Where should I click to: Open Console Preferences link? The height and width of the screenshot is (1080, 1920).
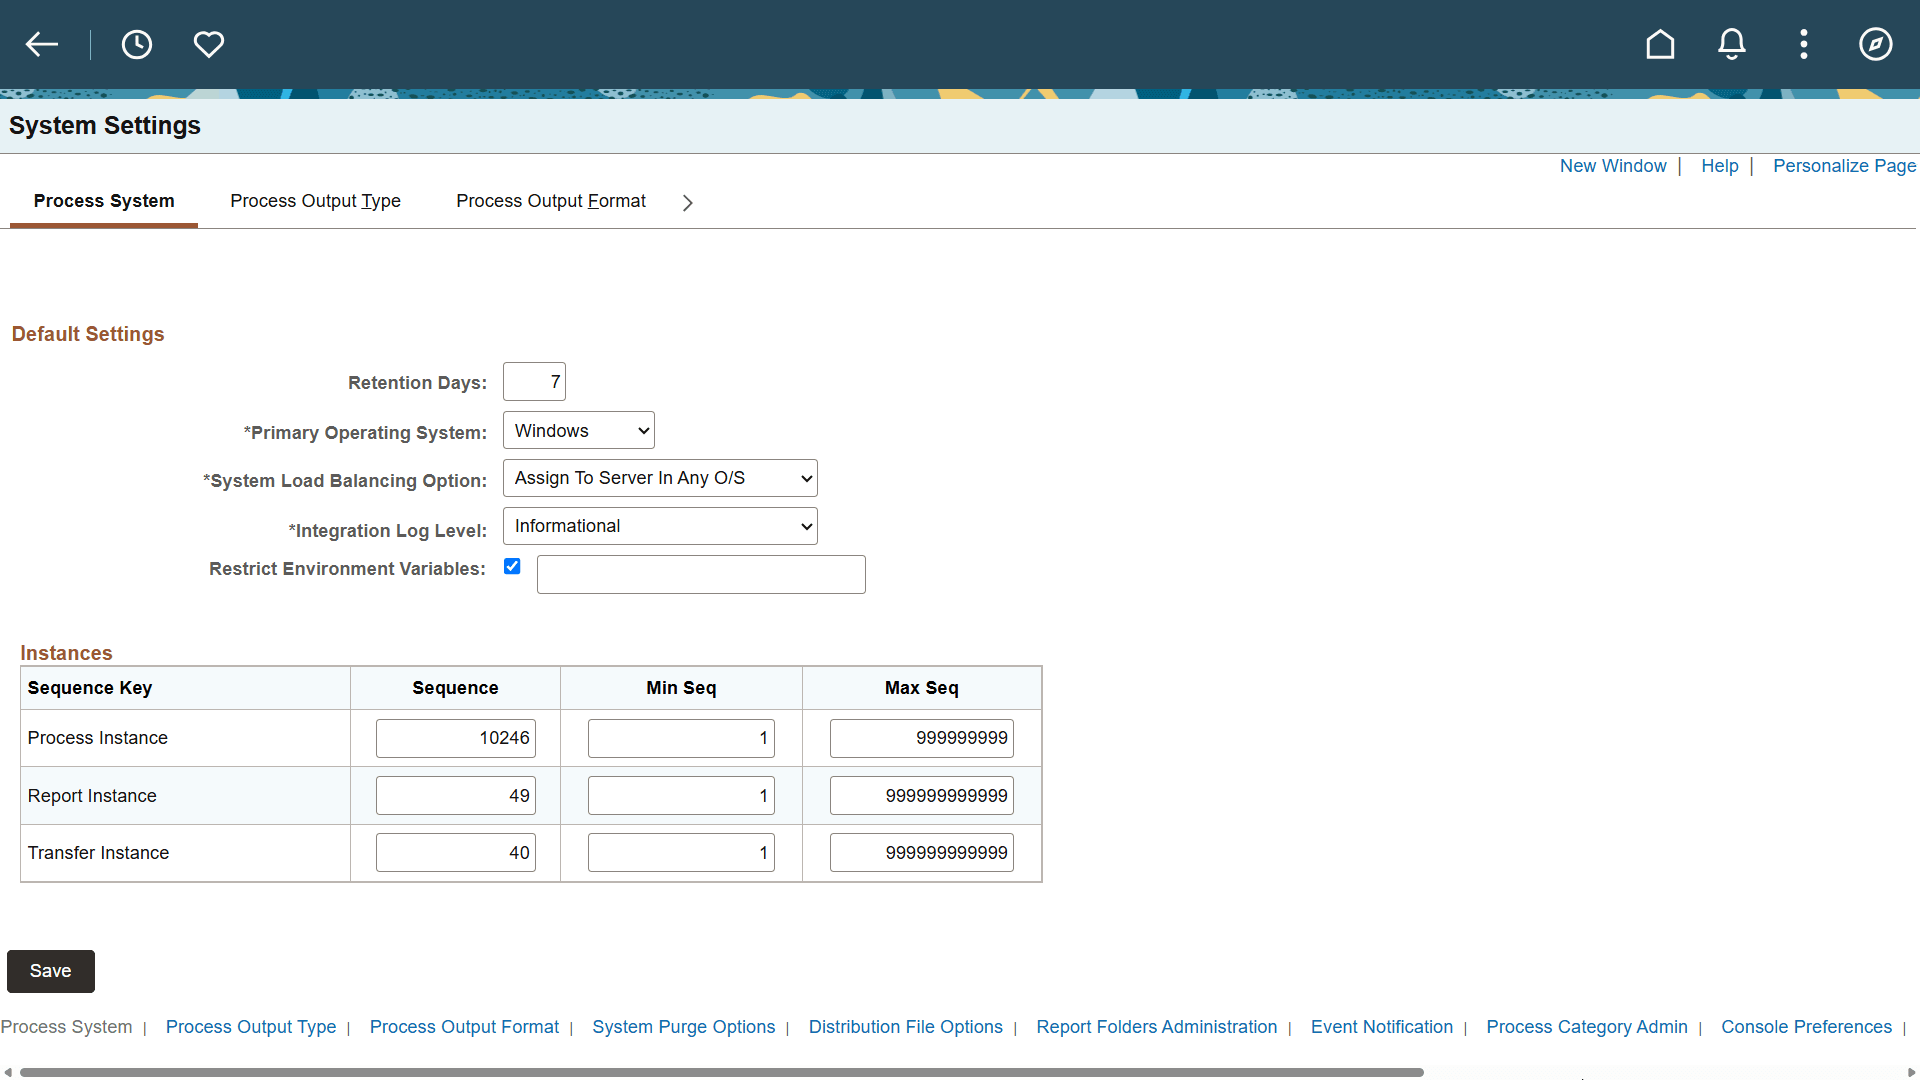click(1806, 1027)
